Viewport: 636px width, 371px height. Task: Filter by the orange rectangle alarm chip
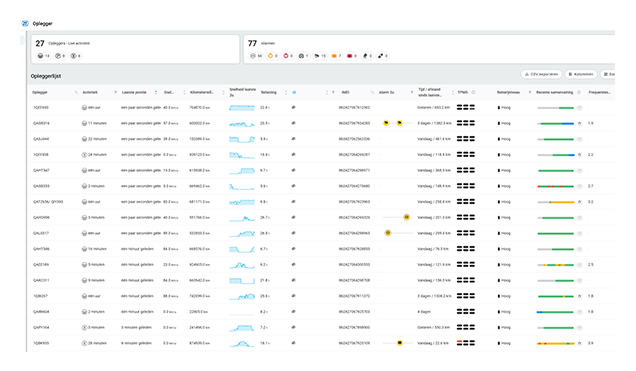(336, 56)
